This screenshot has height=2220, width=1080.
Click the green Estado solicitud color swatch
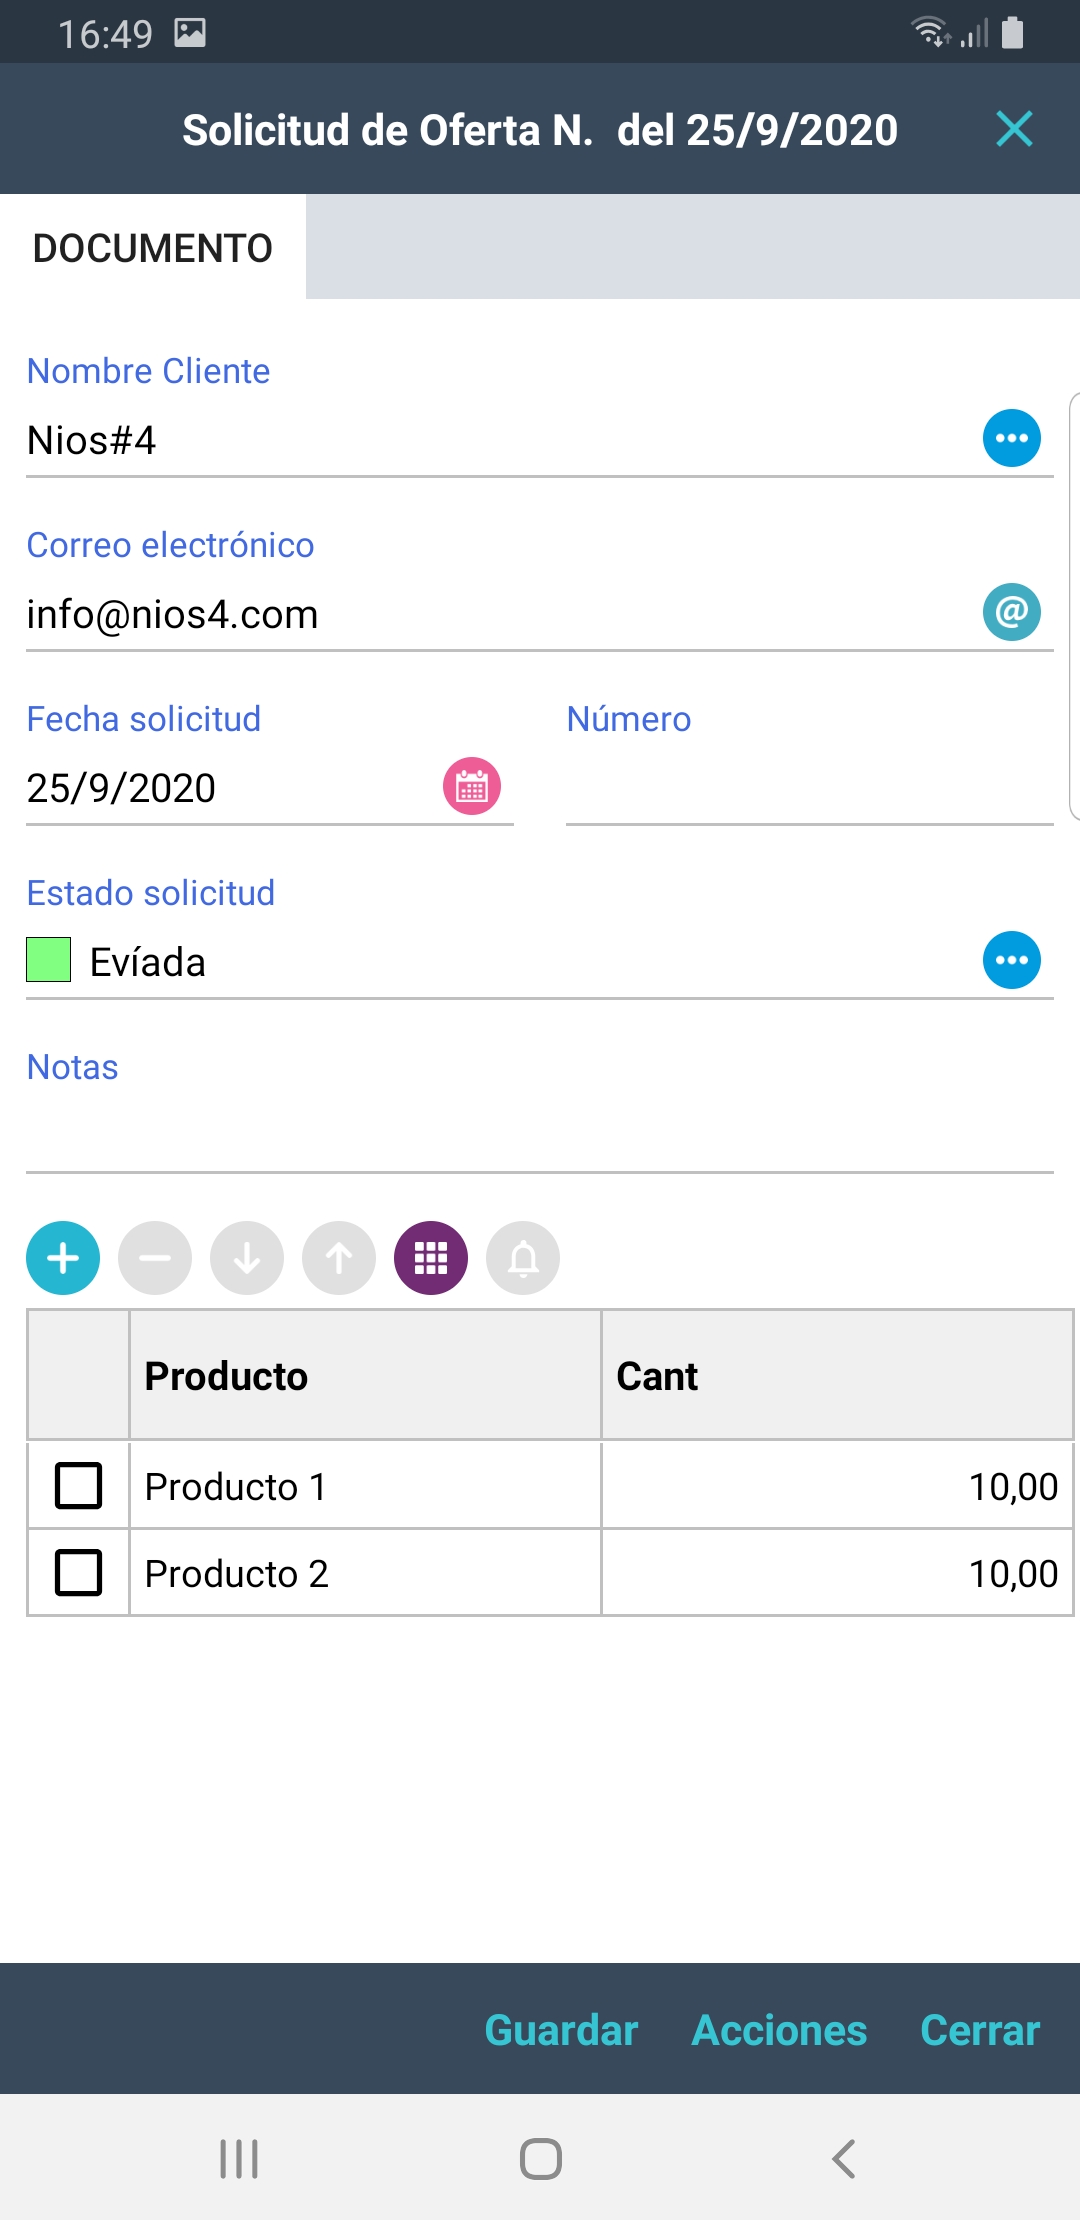tap(48, 960)
